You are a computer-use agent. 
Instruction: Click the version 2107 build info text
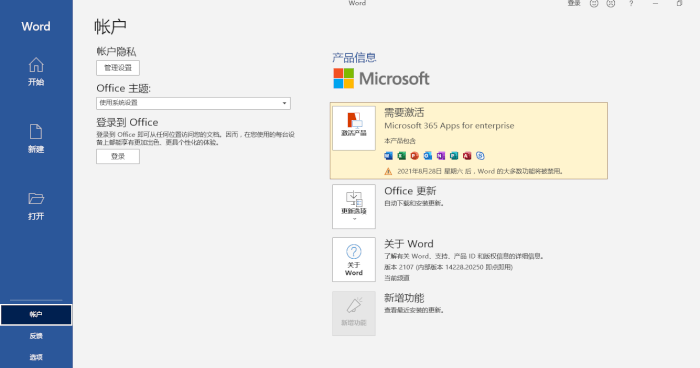point(448,267)
